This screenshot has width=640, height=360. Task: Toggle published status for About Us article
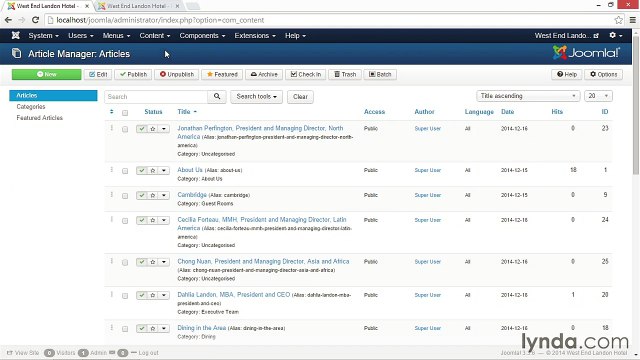click(x=142, y=170)
